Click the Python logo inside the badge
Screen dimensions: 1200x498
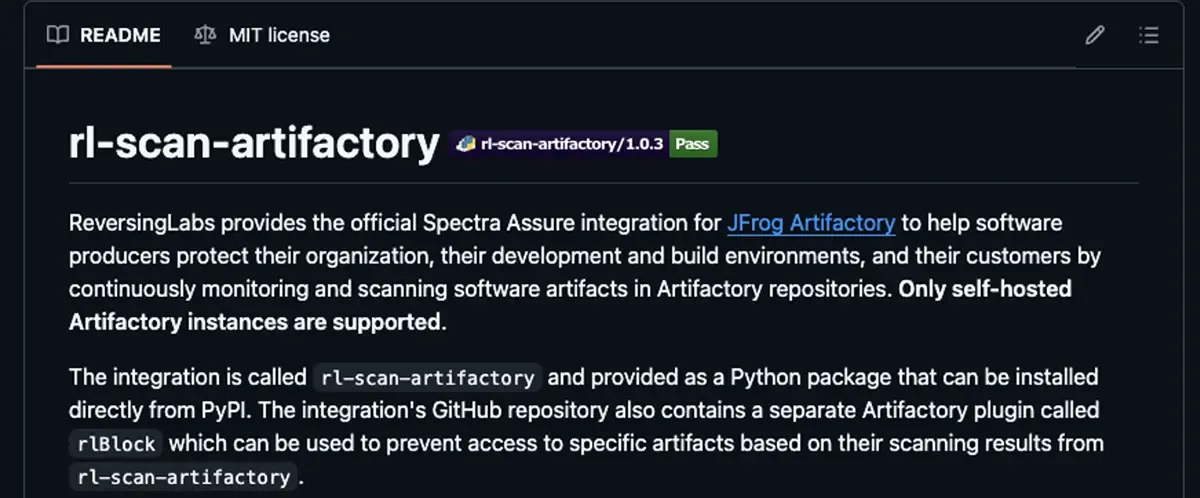click(x=465, y=144)
